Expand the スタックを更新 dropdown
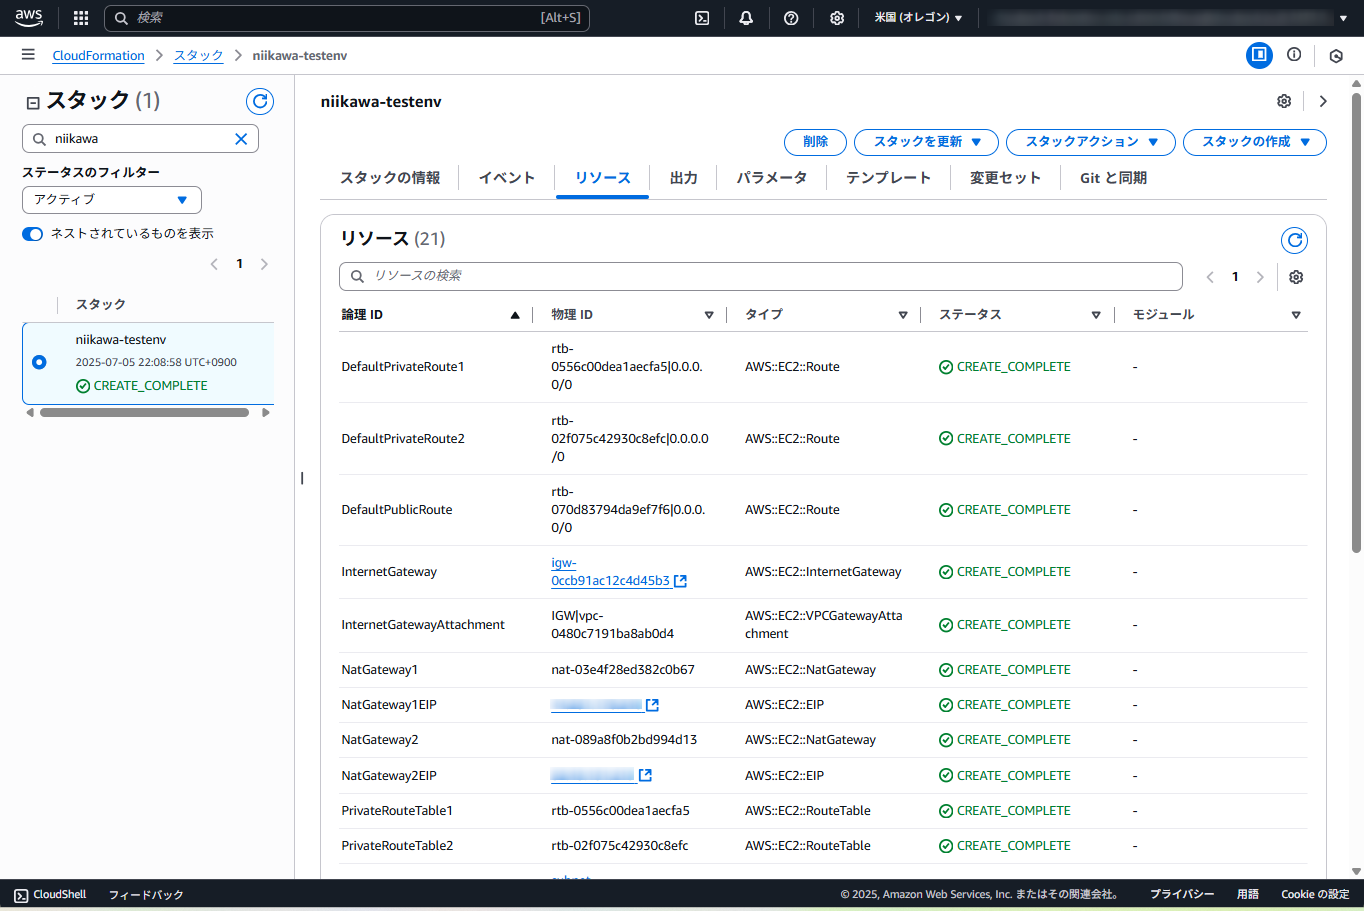This screenshot has height=911, width=1364. pos(926,142)
